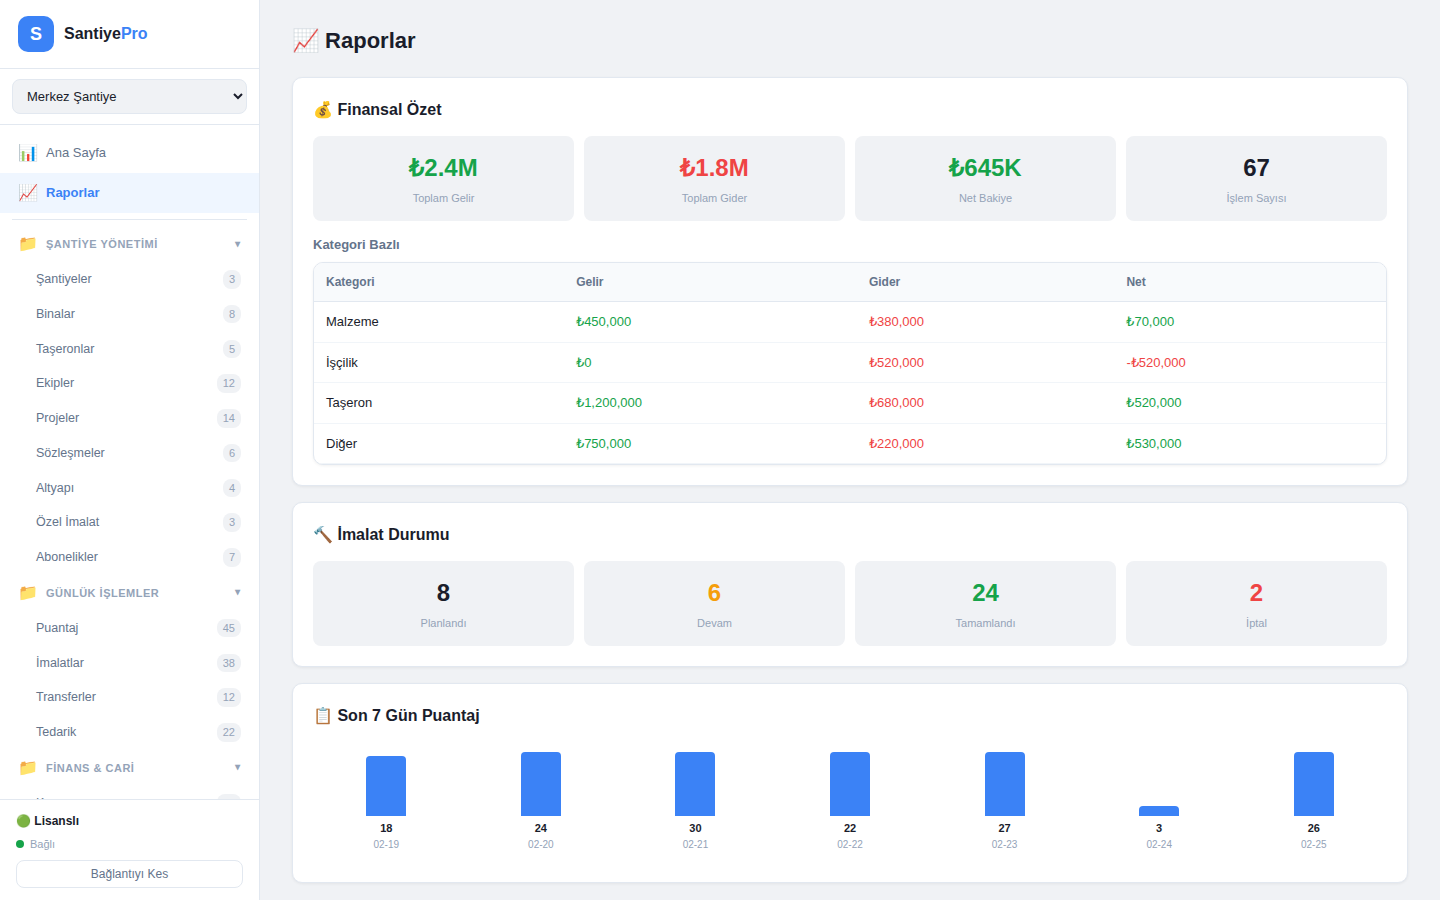Click the SantiyePro blue S logo

36,34
